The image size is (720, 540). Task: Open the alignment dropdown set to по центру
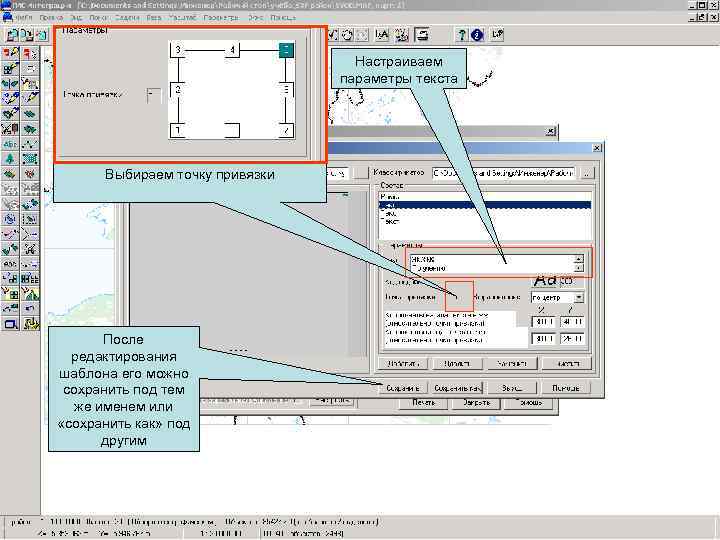coord(579,298)
